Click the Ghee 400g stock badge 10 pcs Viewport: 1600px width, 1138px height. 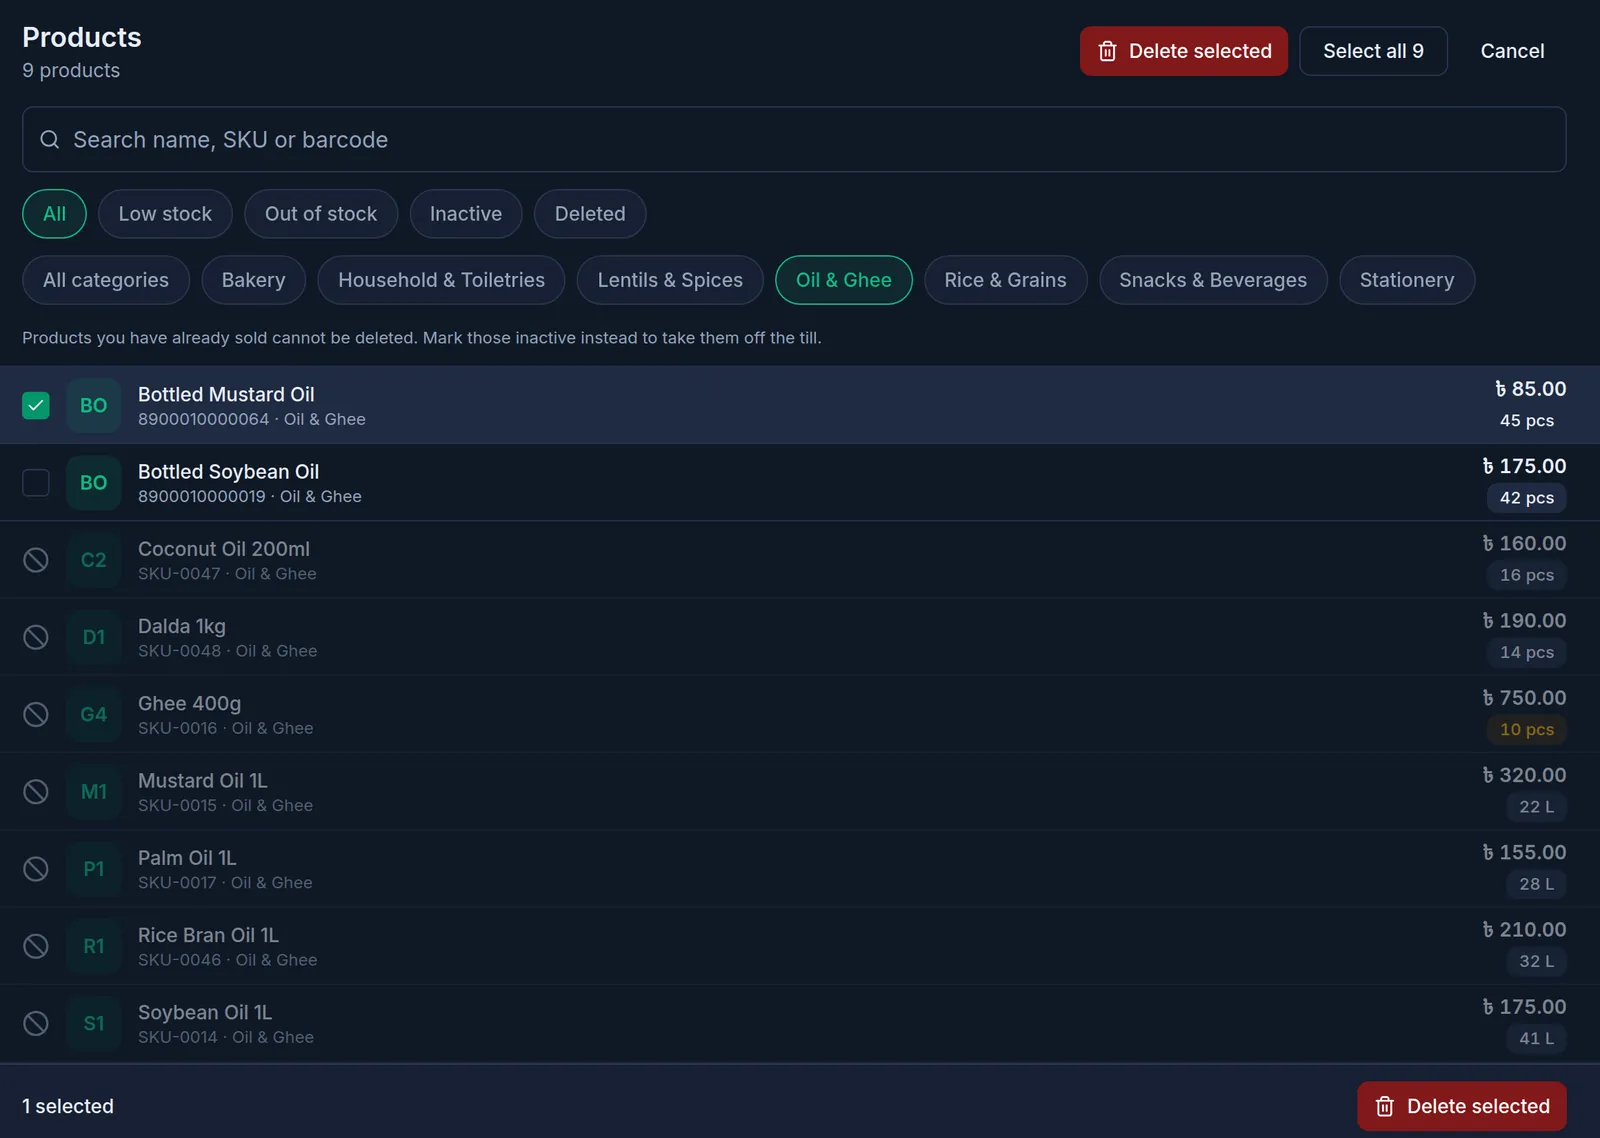click(1526, 730)
